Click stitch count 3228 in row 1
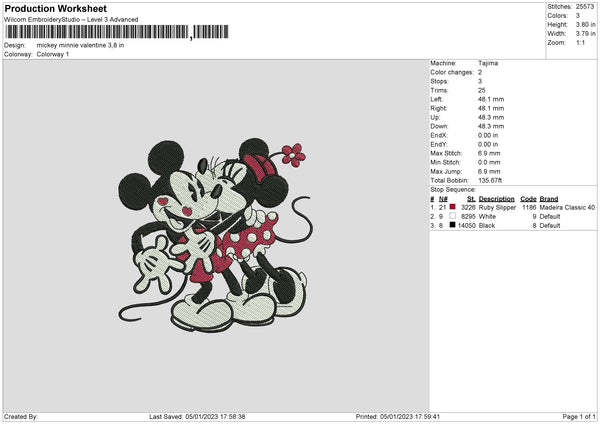This screenshot has height=424, width=600. pyautogui.click(x=468, y=207)
